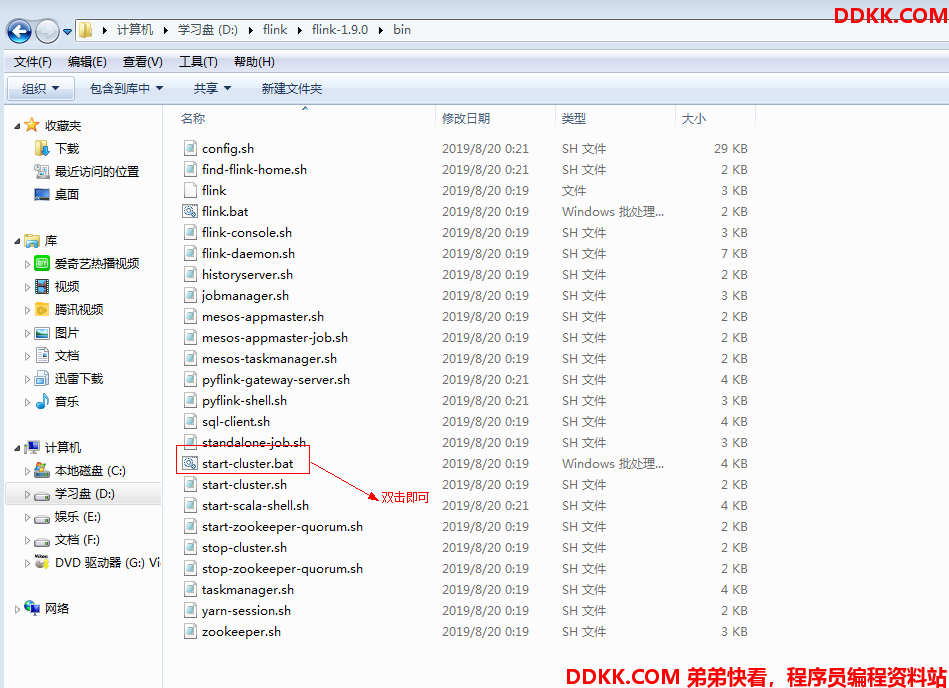Screen dimensions: 949x688
Task: Click the Forward navigation arrow button
Action: click(47, 30)
